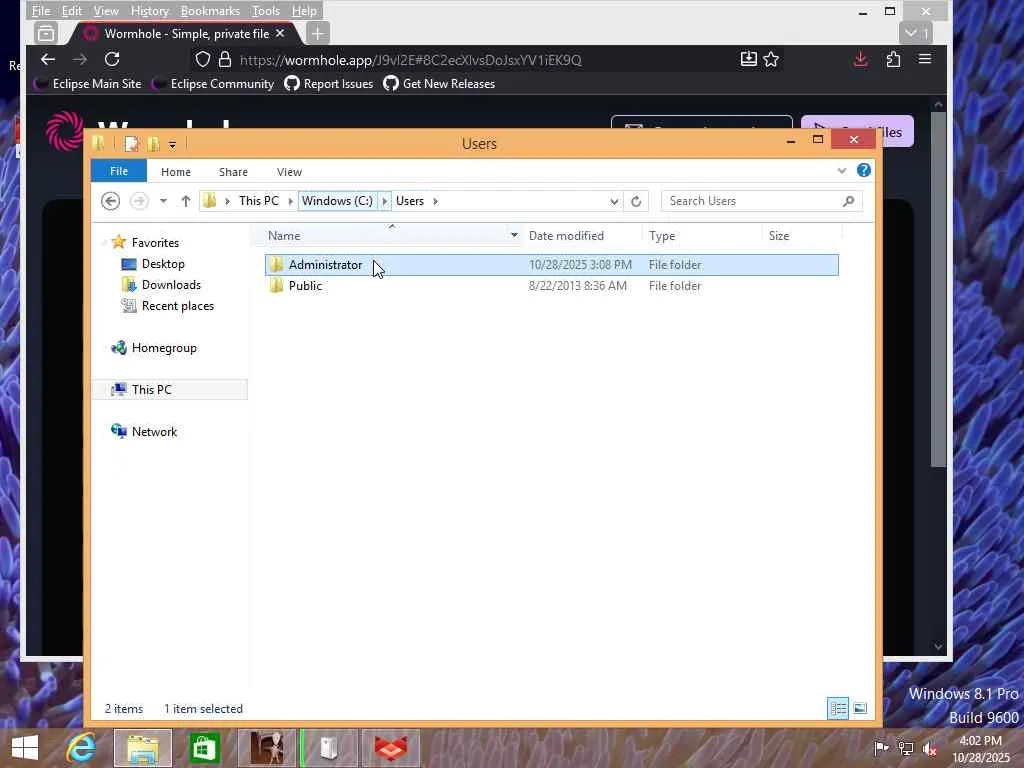Open Downloads under Favorites
Screen dimensions: 1024x768
coord(171,285)
